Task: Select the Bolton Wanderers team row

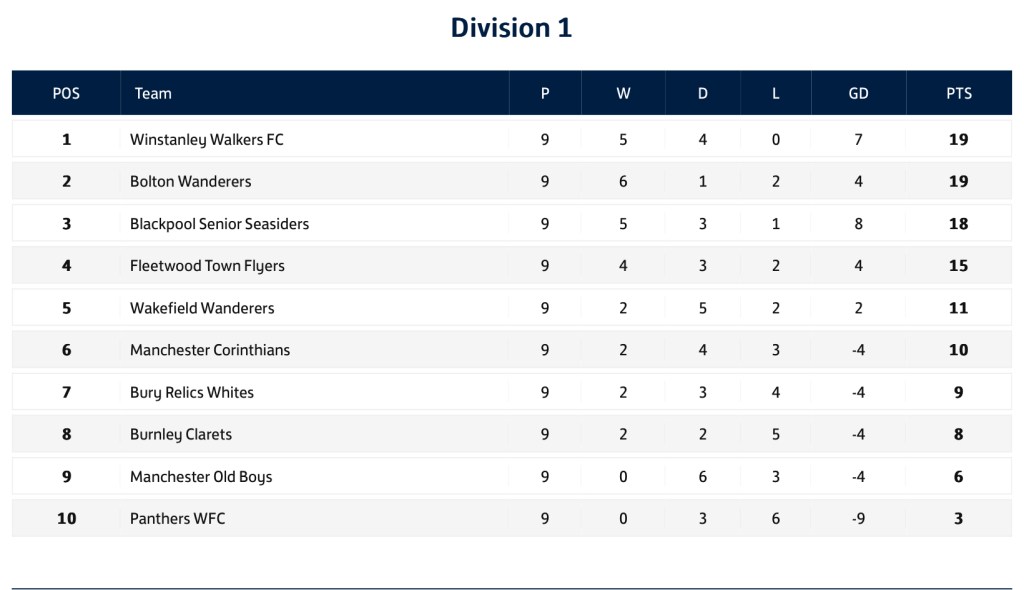Action: 191,182
